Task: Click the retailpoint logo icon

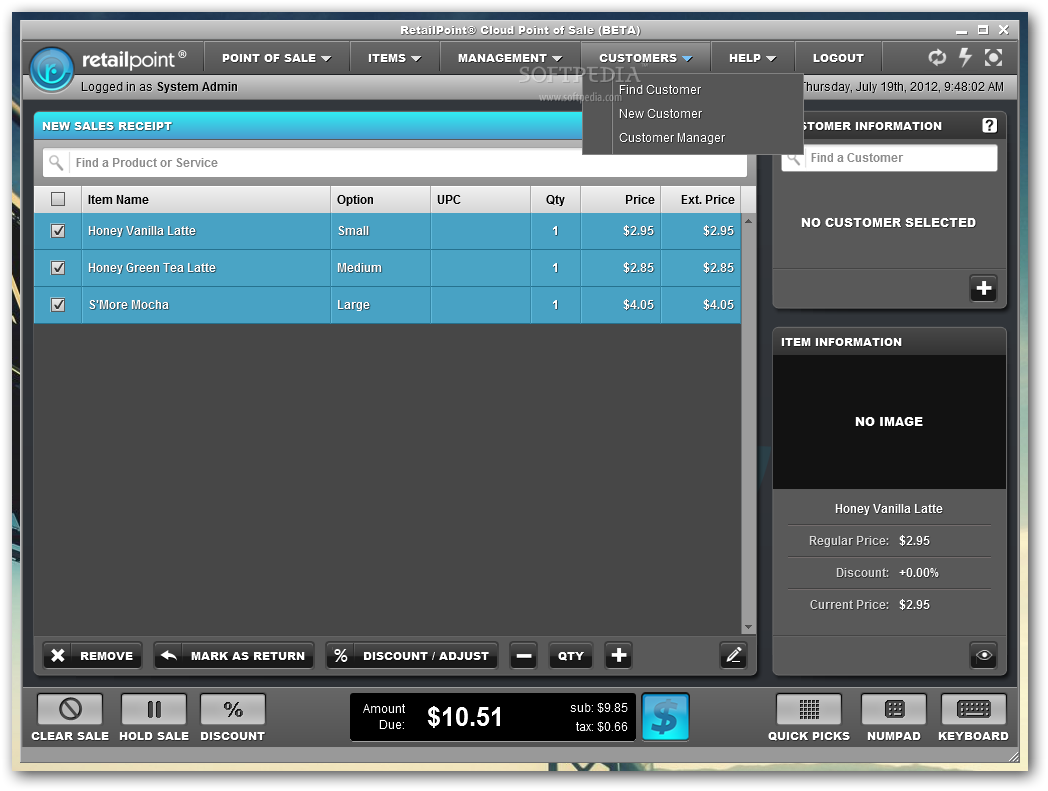Action: click(x=51, y=69)
